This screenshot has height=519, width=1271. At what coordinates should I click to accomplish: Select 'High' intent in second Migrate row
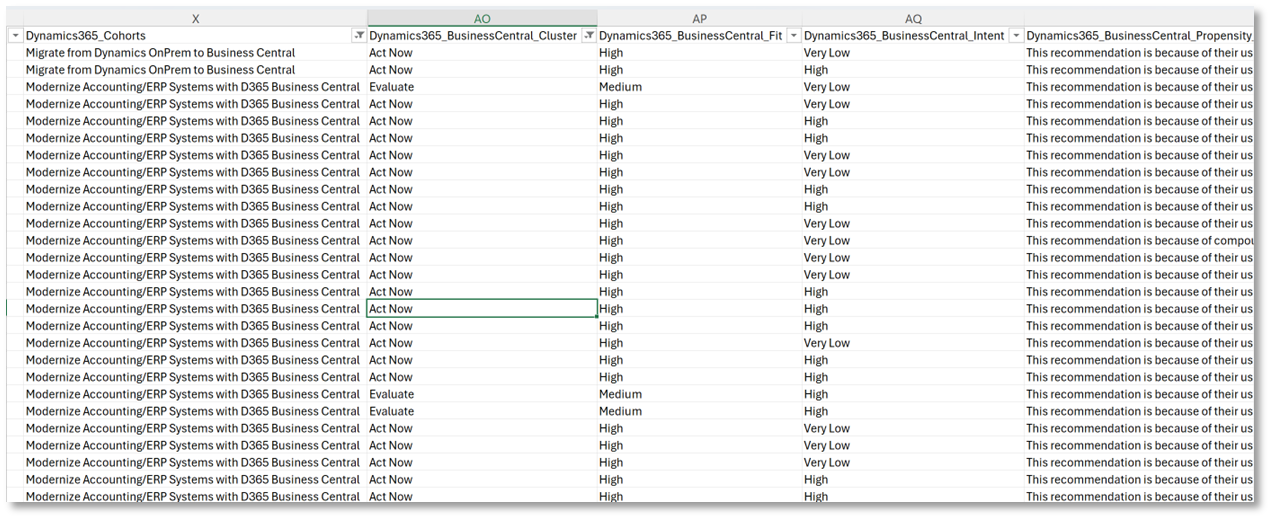(912, 70)
